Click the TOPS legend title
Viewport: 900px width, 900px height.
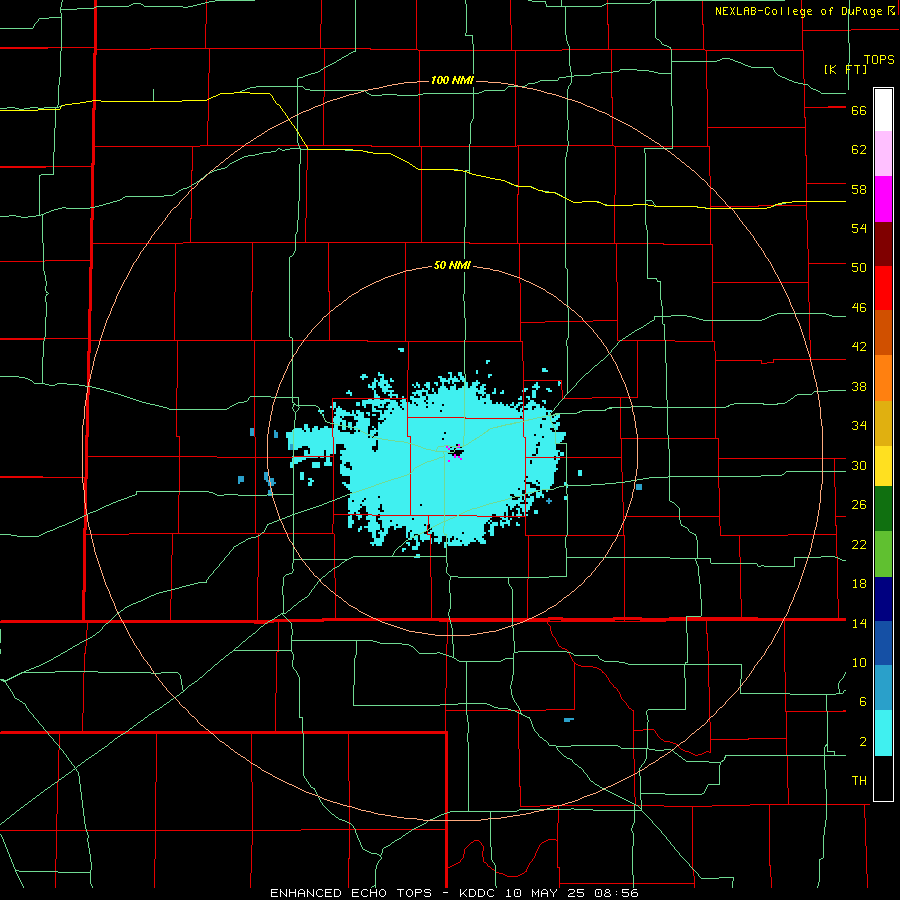click(x=879, y=60)
